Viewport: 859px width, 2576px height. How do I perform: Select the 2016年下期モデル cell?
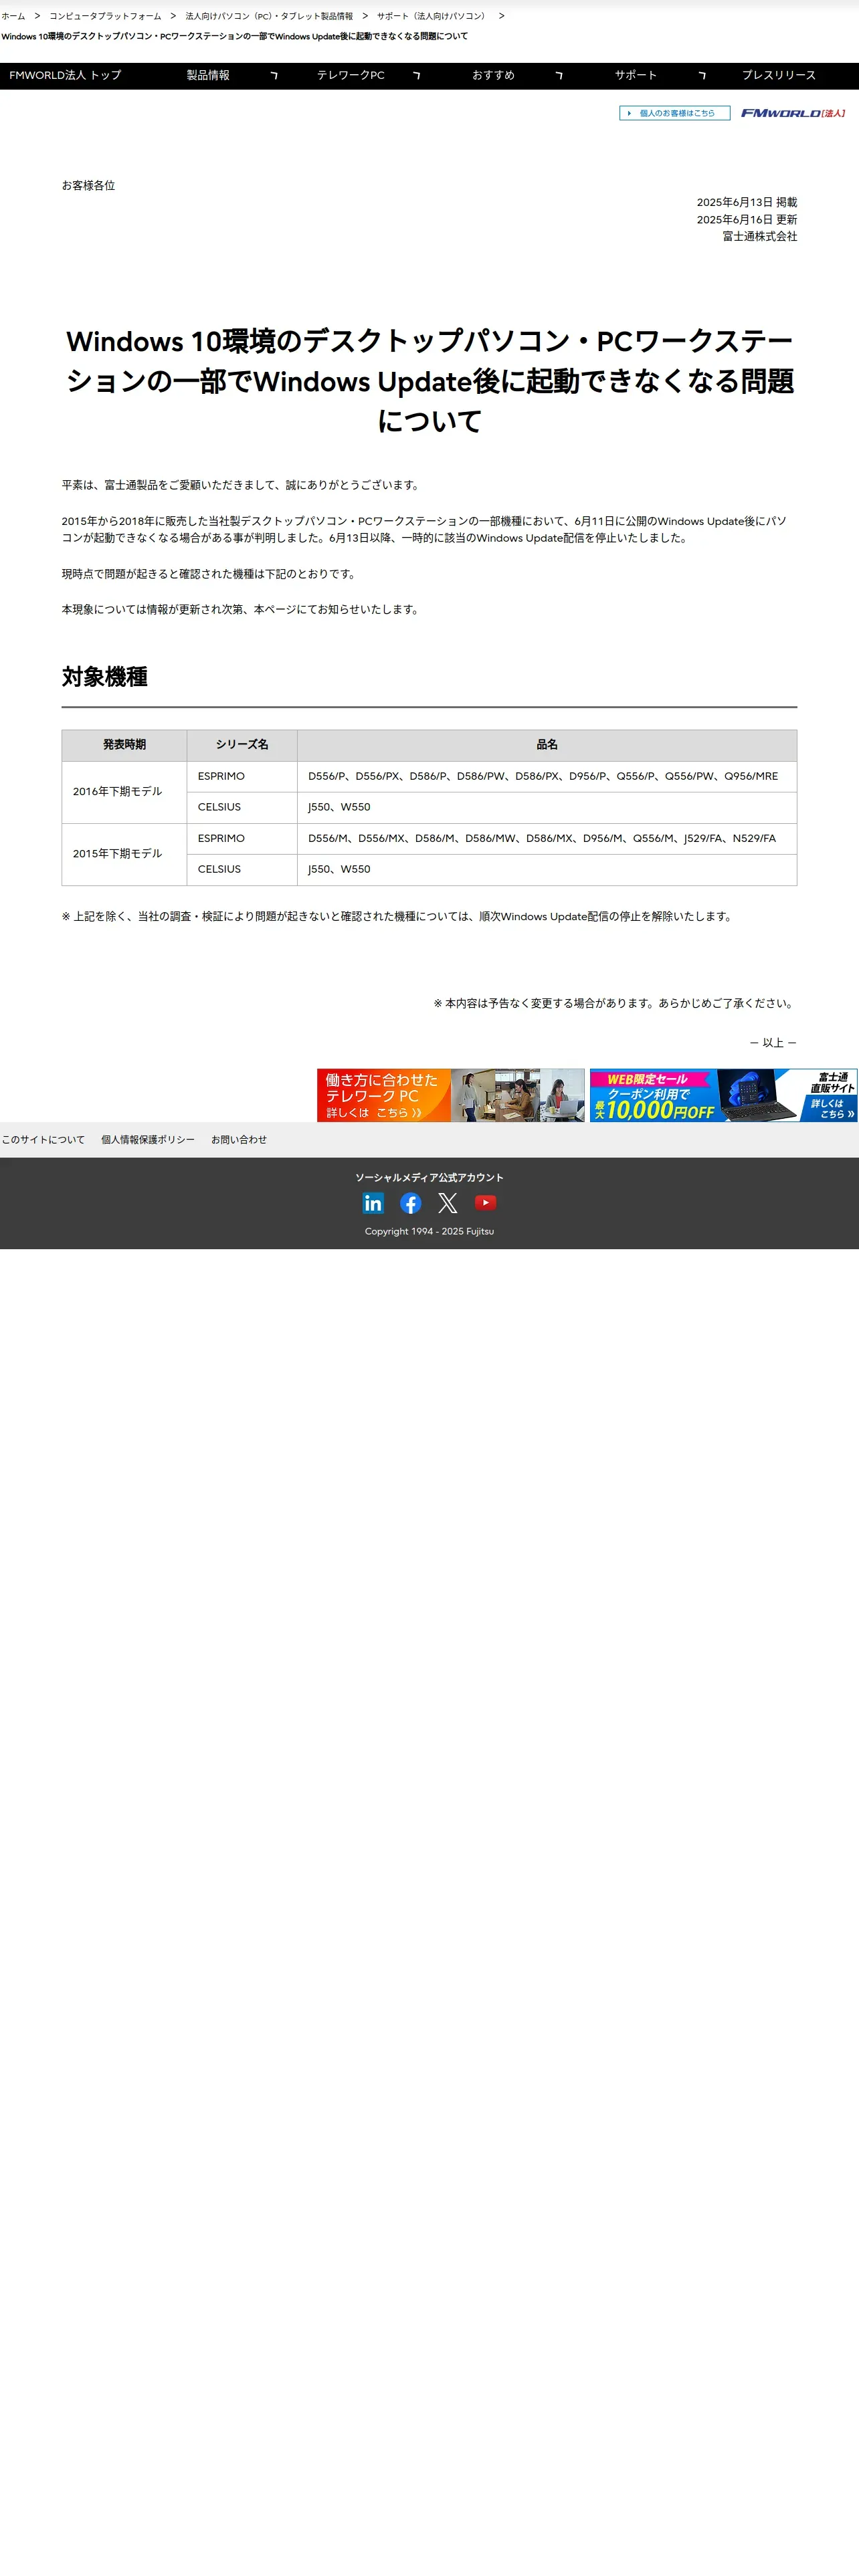pyautogui.click(x=124, y=792)
